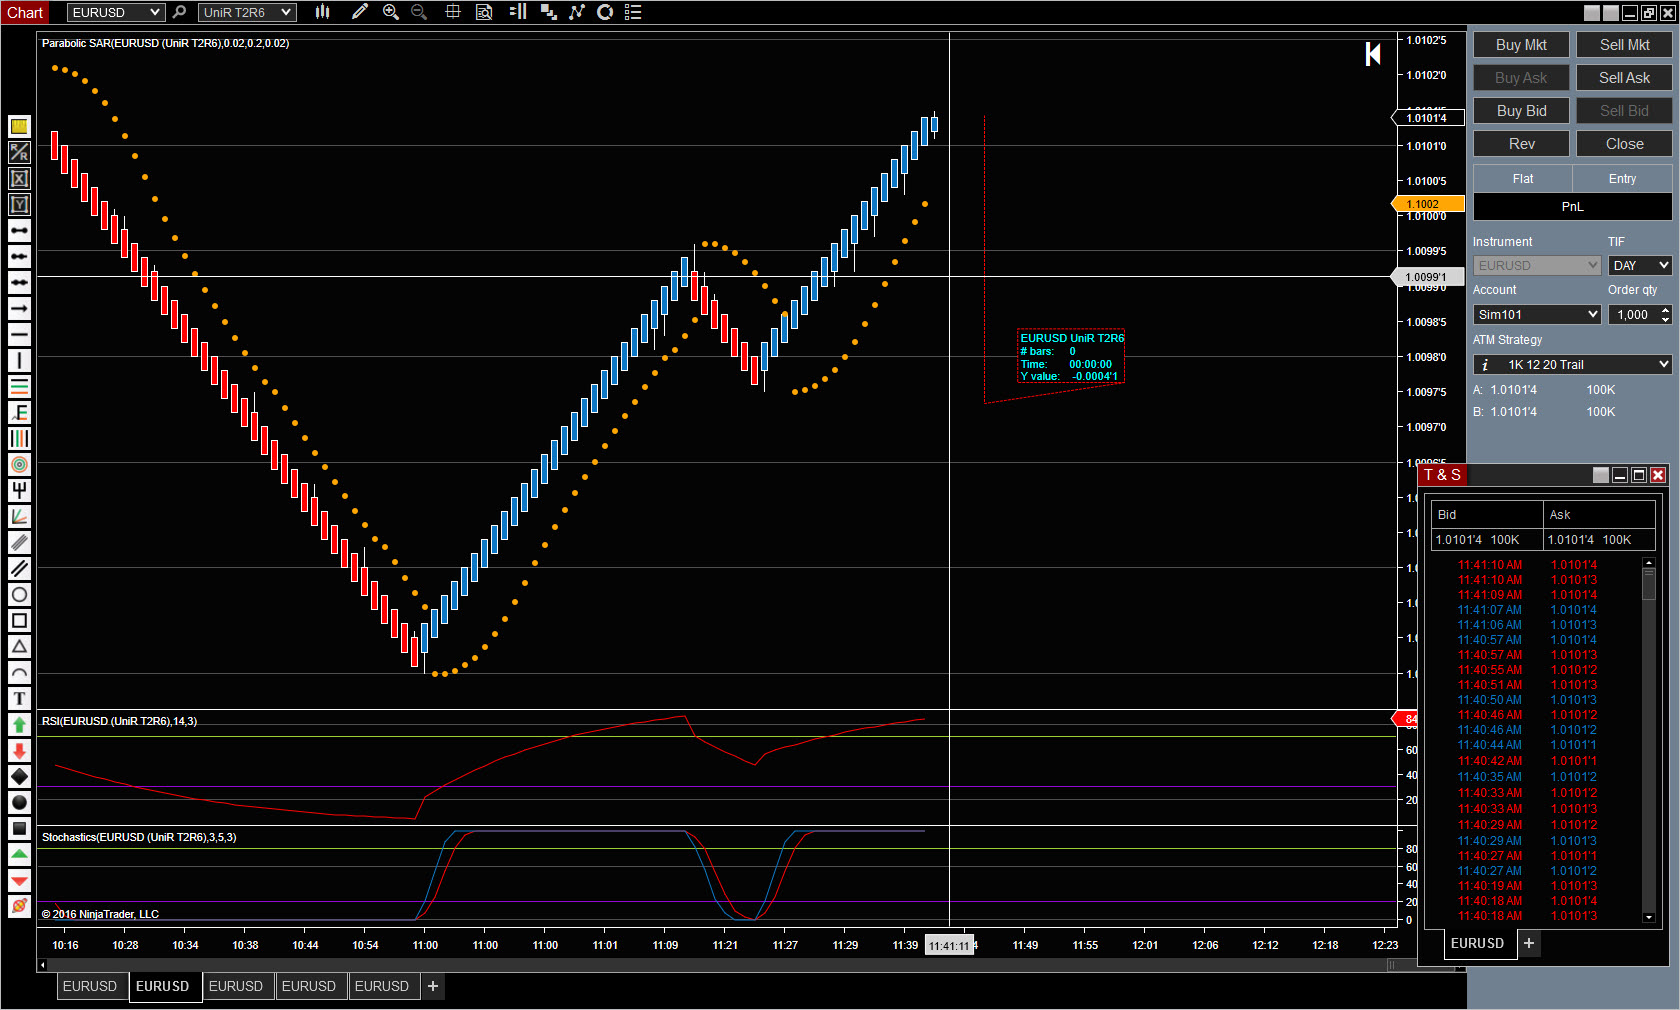Click the Sell Ask button

(1624, 78)
